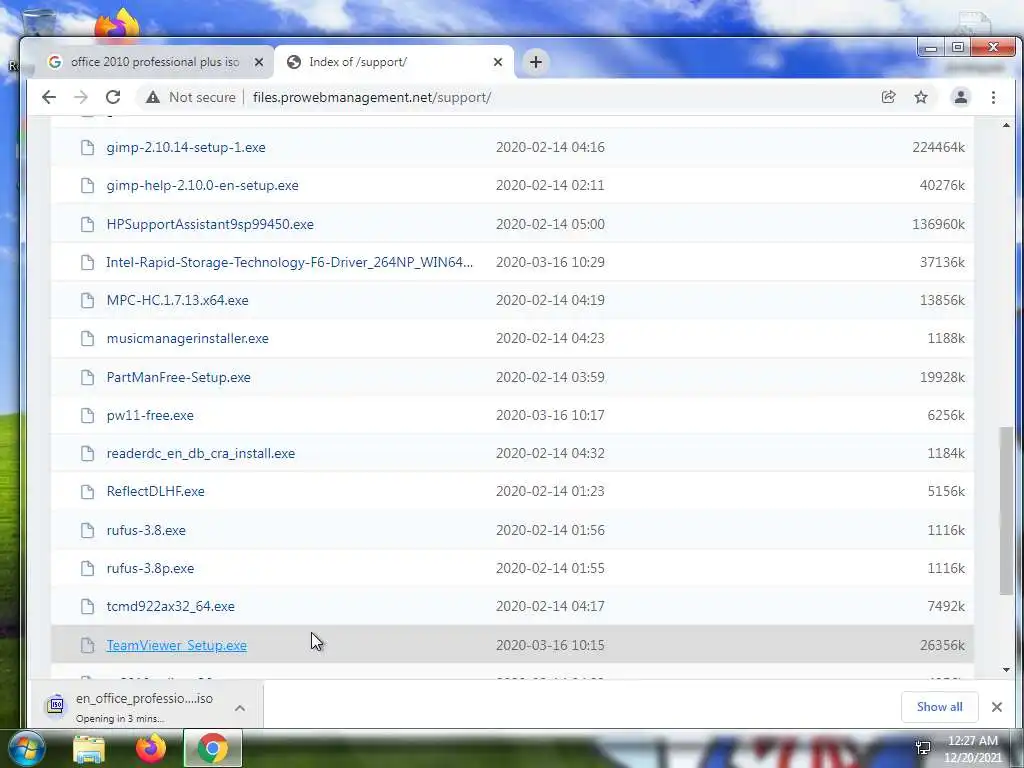Click Show all downloads

click(x=939, y=707)
